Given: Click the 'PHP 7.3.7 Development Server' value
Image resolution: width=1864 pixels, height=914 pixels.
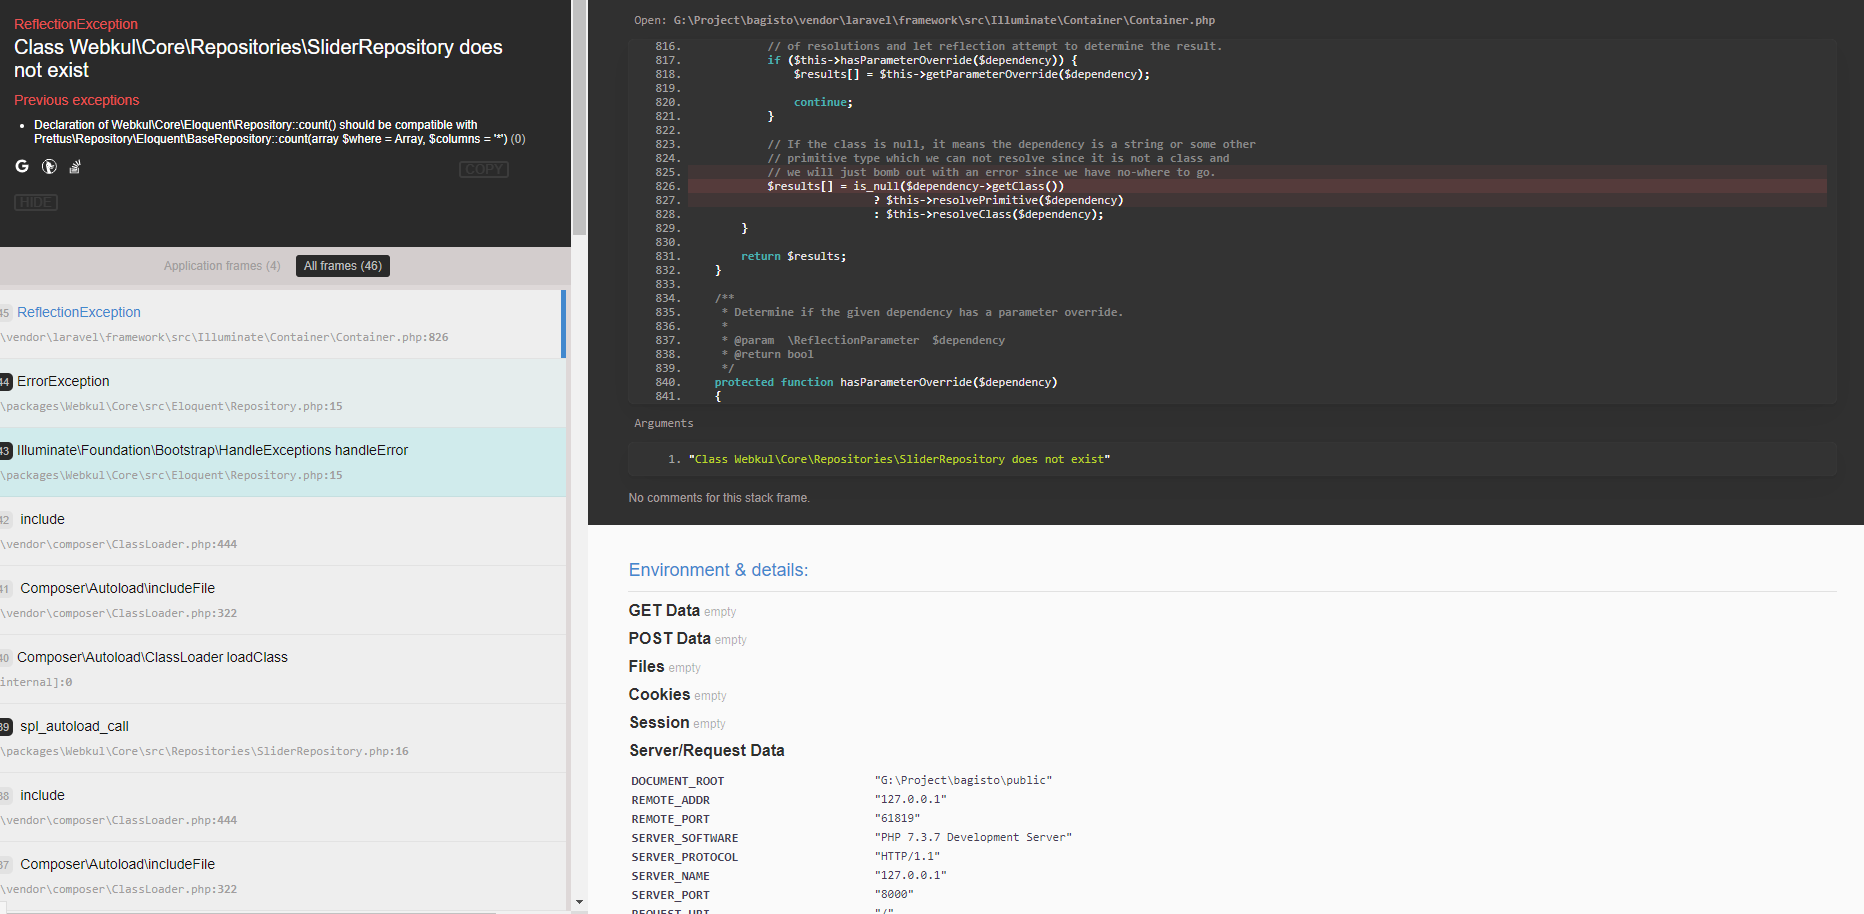Looking at the screenshot, I should pyautogui.click(x=973, y=837).
